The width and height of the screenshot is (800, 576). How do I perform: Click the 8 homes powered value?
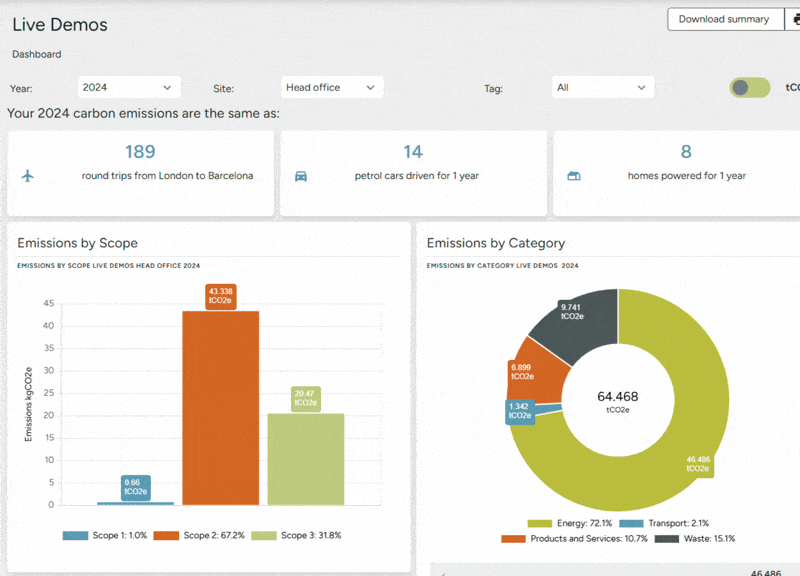point(686,152)
